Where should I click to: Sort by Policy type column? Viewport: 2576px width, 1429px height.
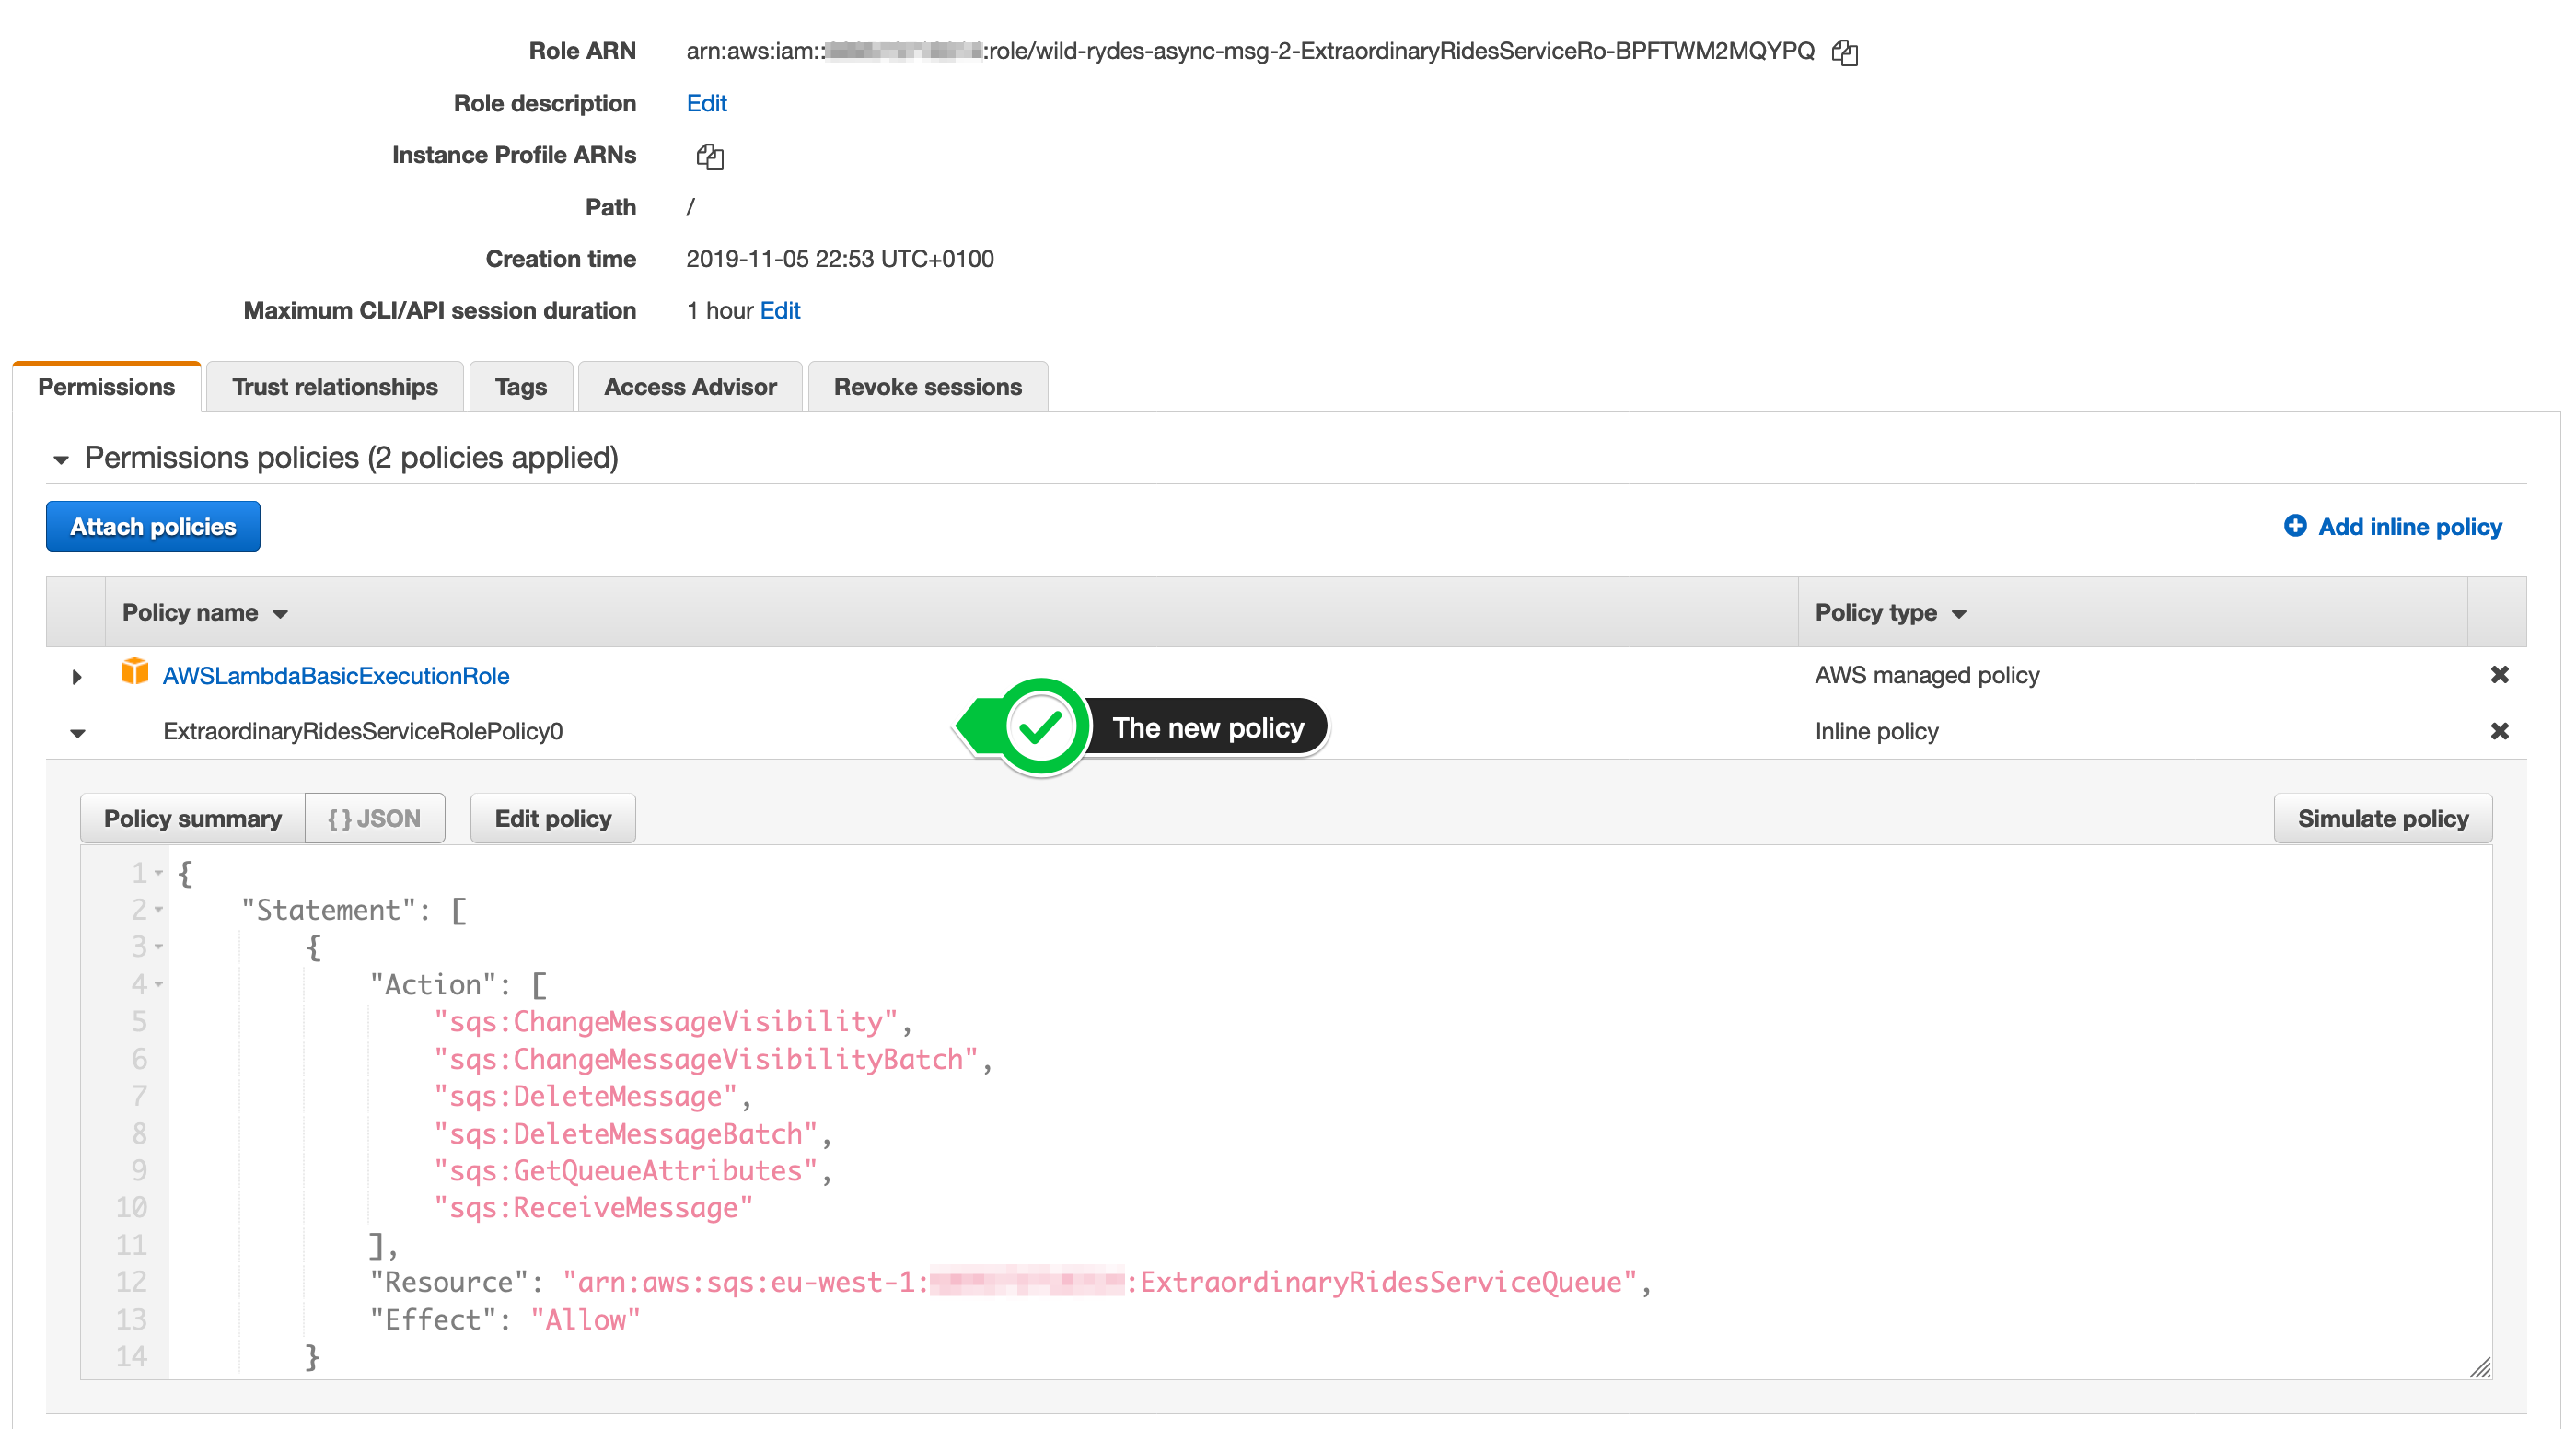1890,613
